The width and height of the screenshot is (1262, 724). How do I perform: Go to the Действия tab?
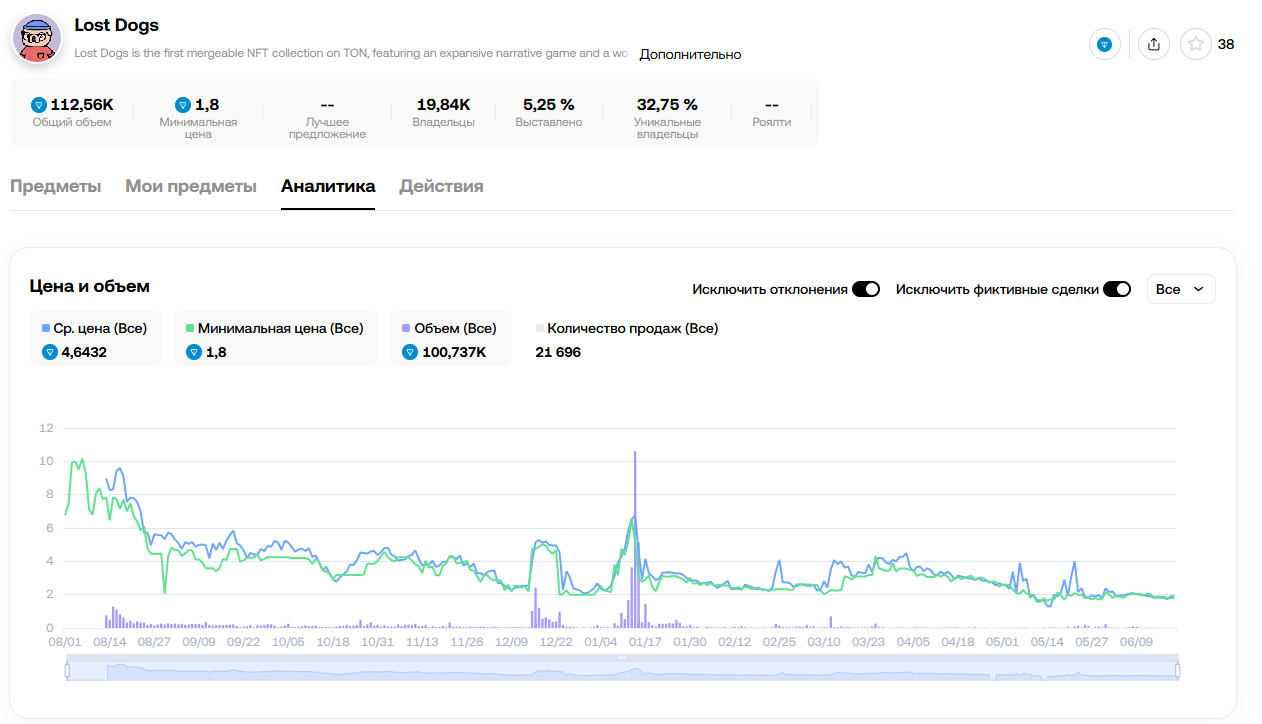point(441,186)
